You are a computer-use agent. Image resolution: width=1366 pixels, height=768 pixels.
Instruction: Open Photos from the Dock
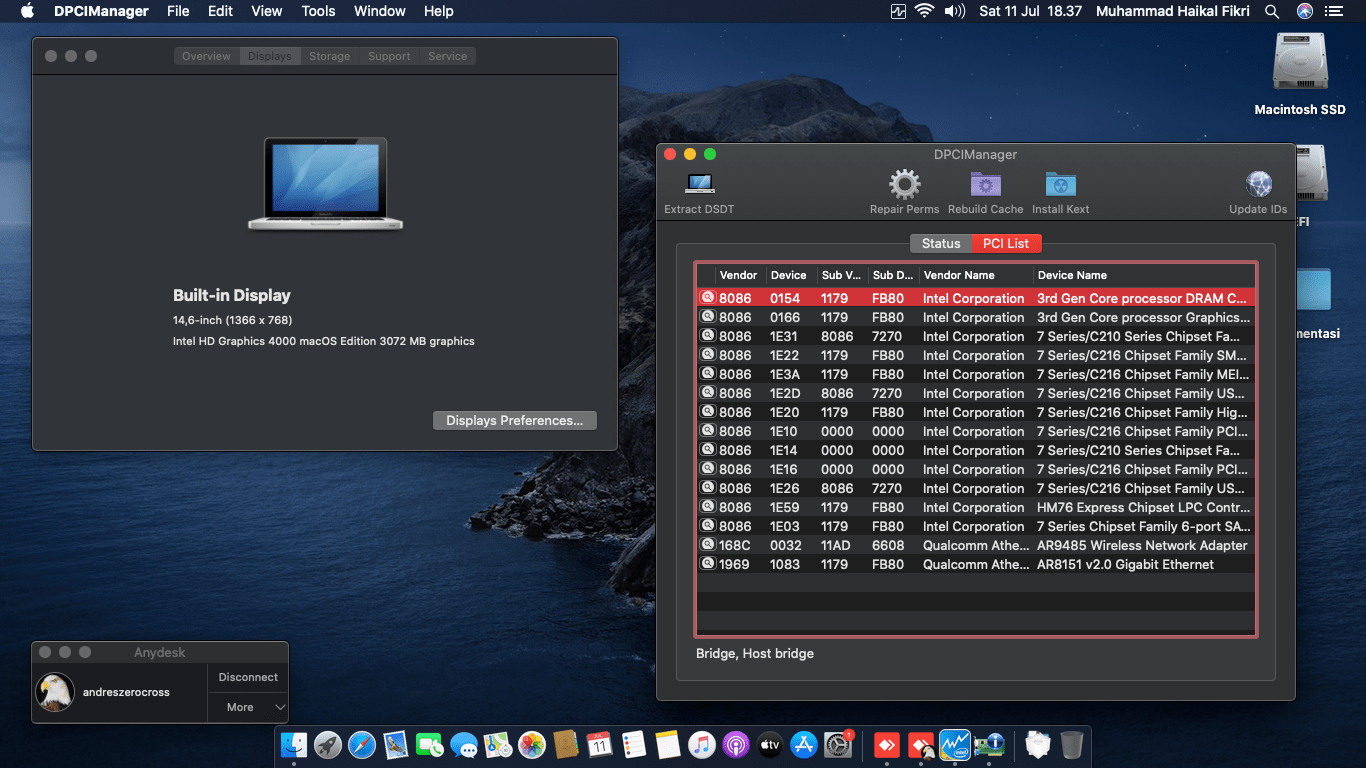click(x=532, y=744)
